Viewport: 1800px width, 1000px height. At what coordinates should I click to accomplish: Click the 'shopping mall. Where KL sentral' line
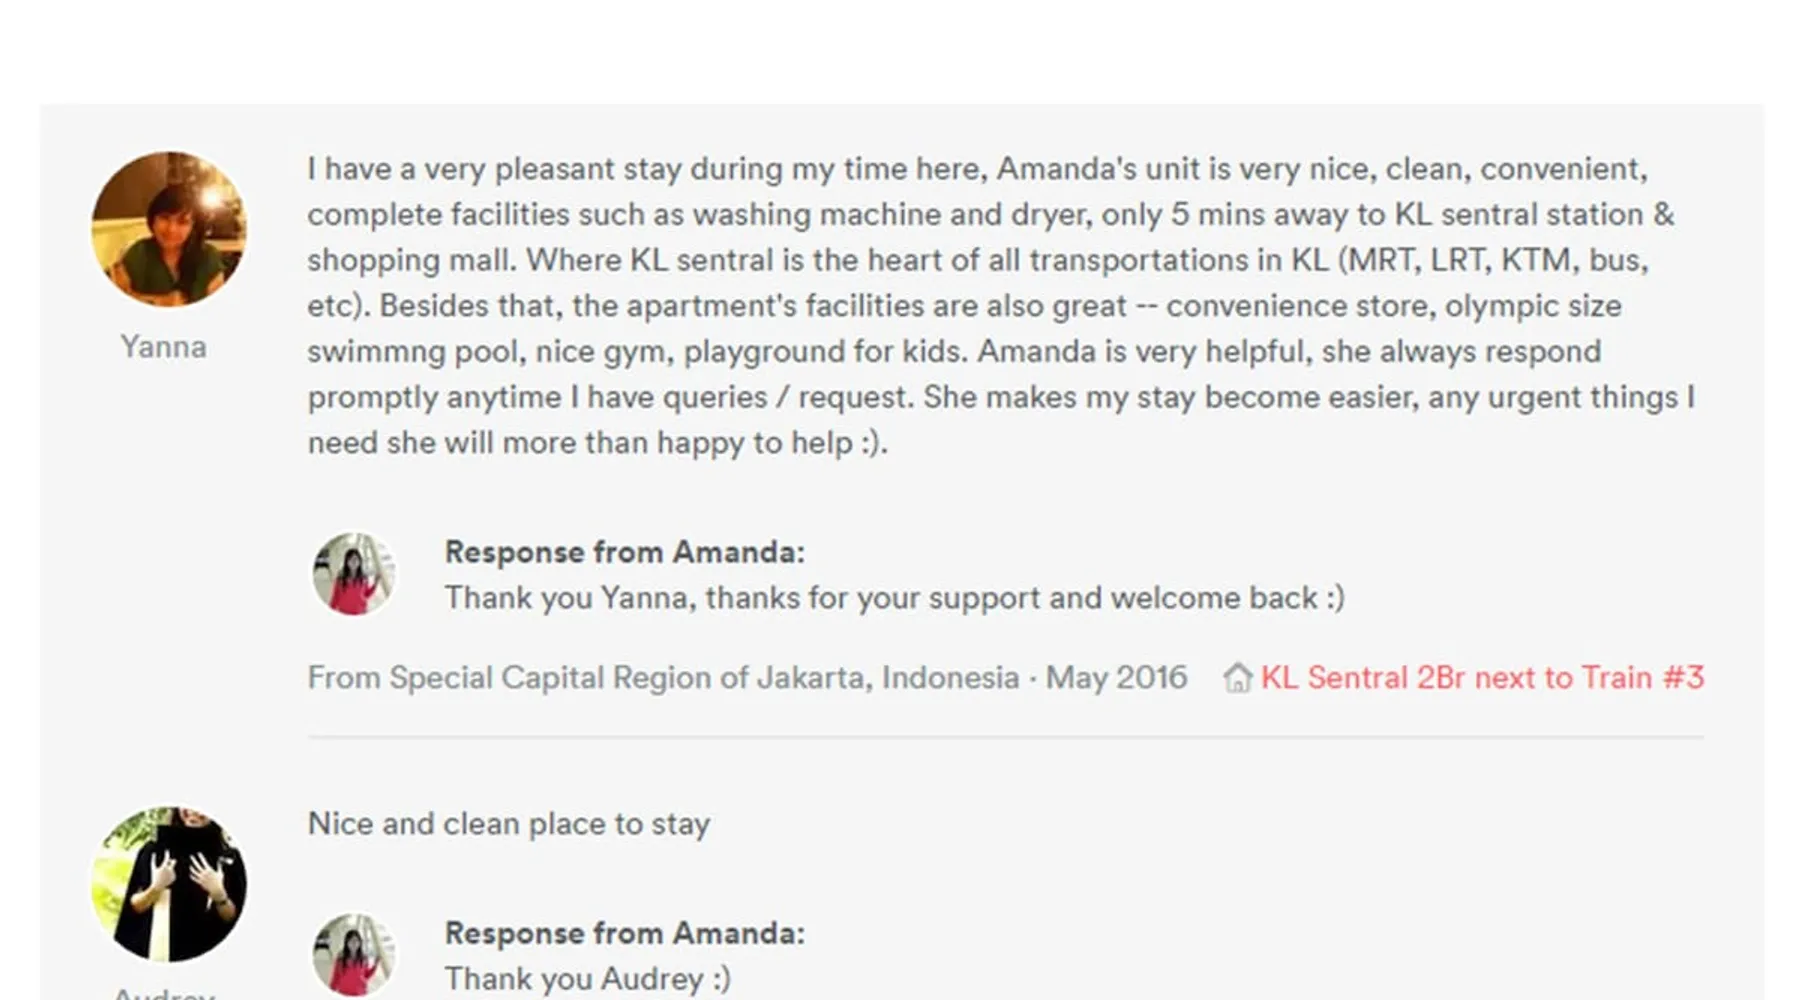pos(978,260)
